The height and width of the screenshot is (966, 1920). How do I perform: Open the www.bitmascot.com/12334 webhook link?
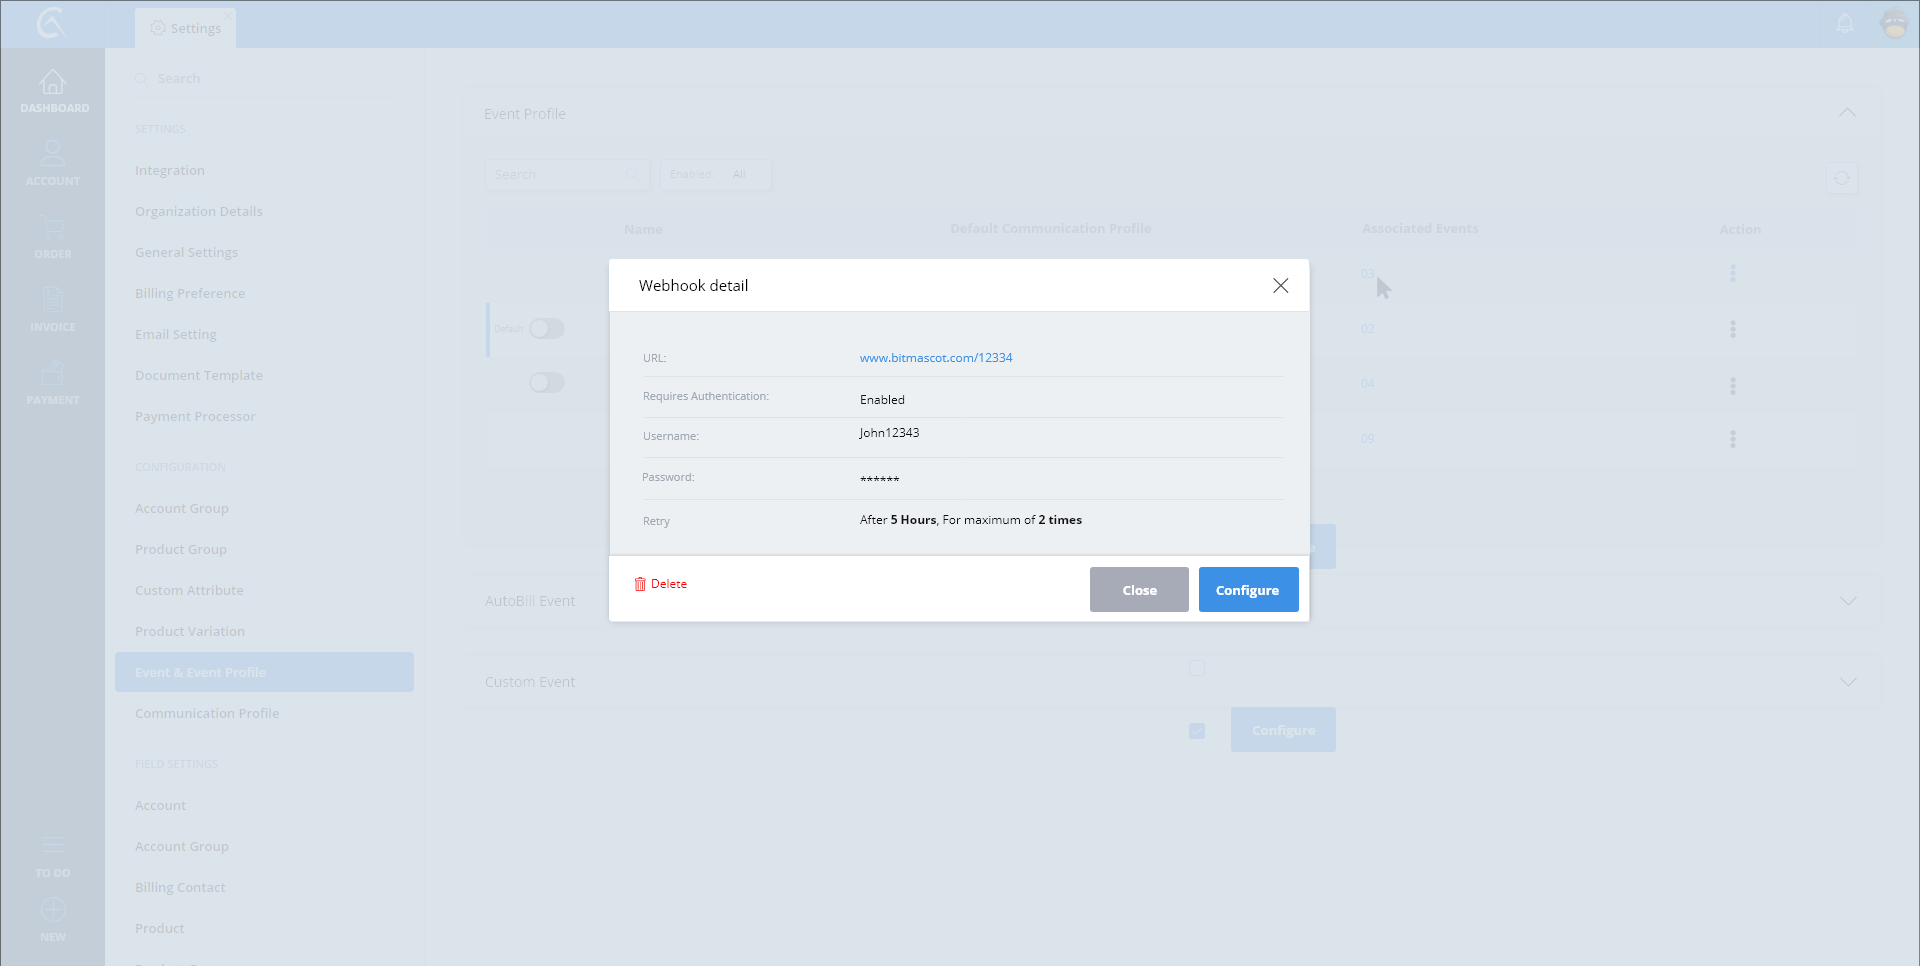tap(936, 358)
